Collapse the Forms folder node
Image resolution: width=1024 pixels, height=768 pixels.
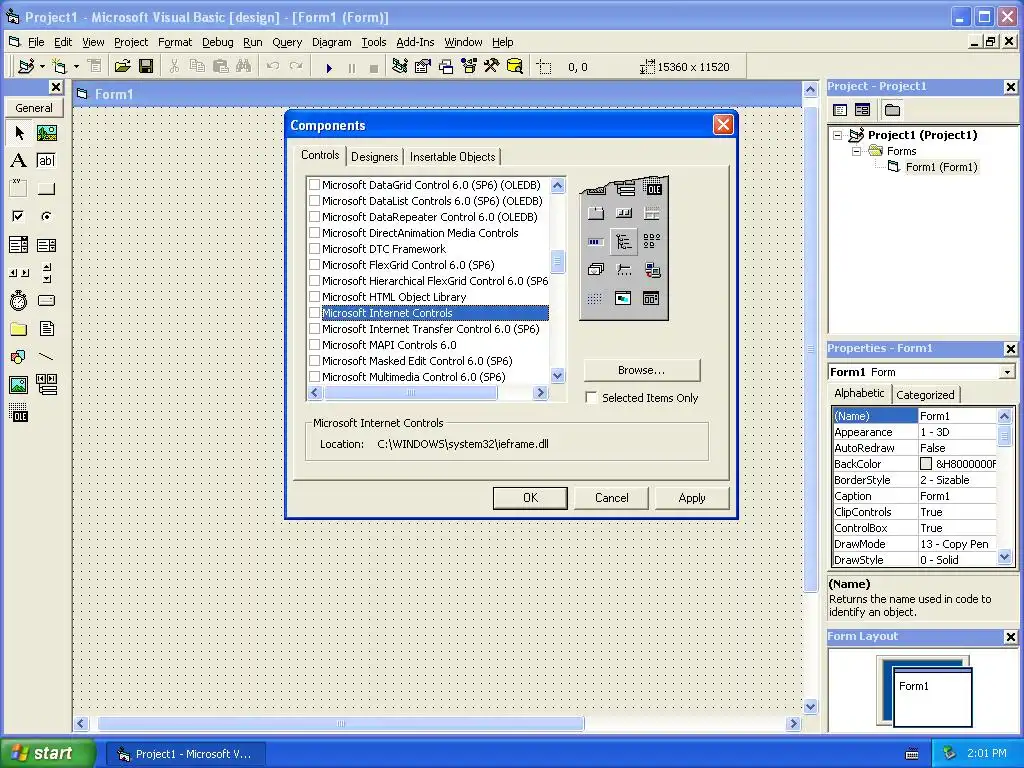(856, 151)
